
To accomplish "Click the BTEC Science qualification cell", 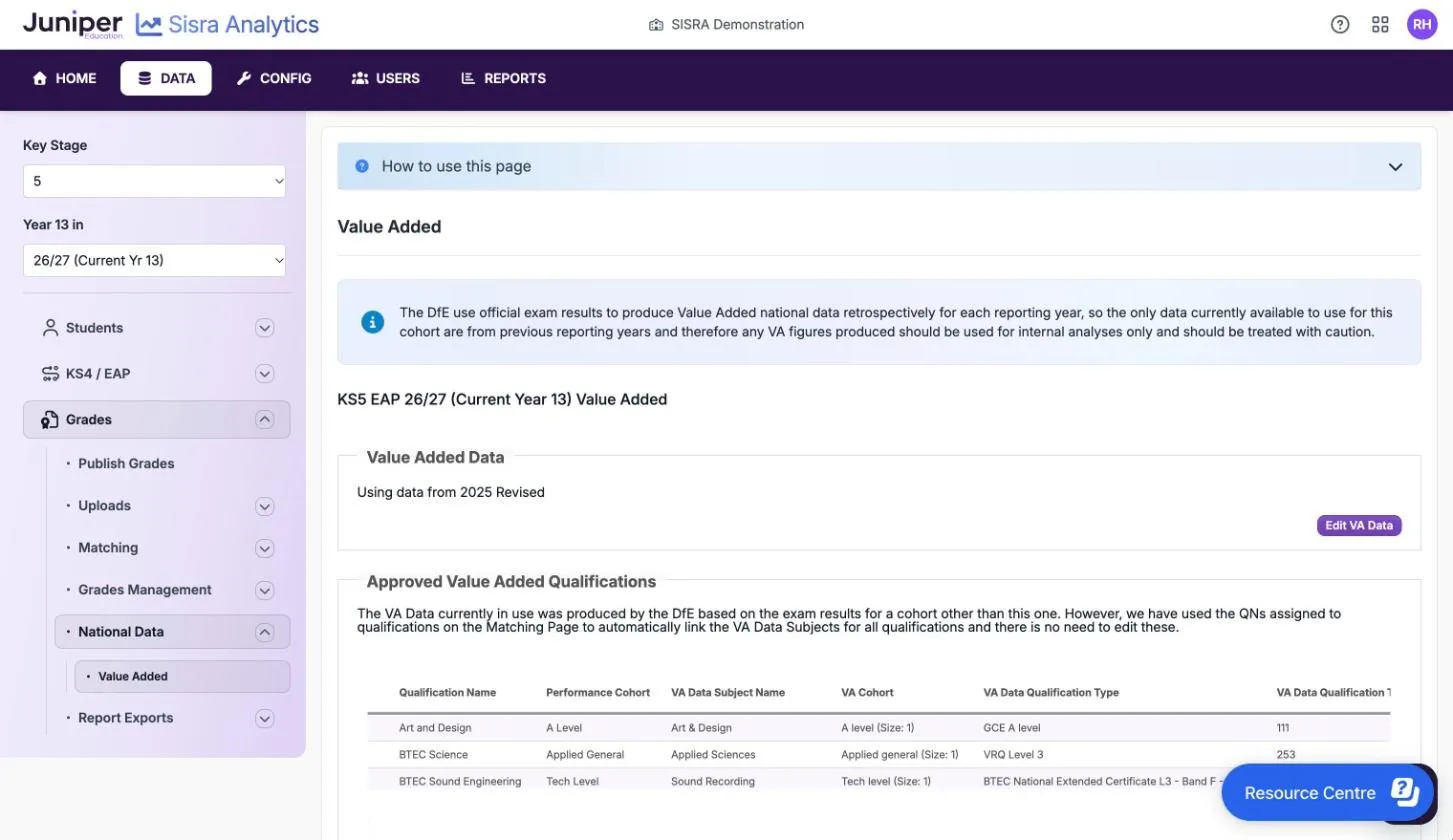I will coord(433,754).
